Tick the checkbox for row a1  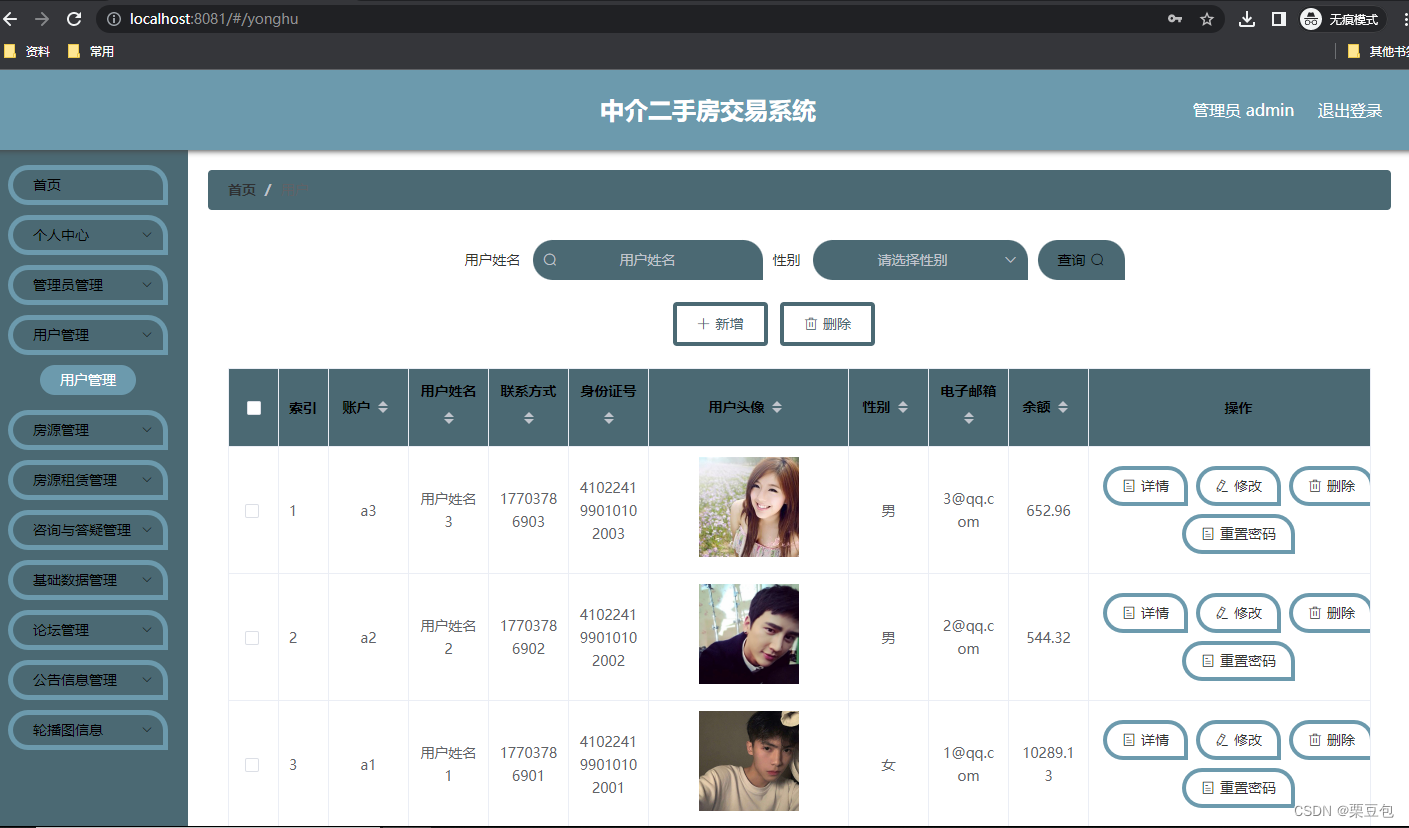252,765
